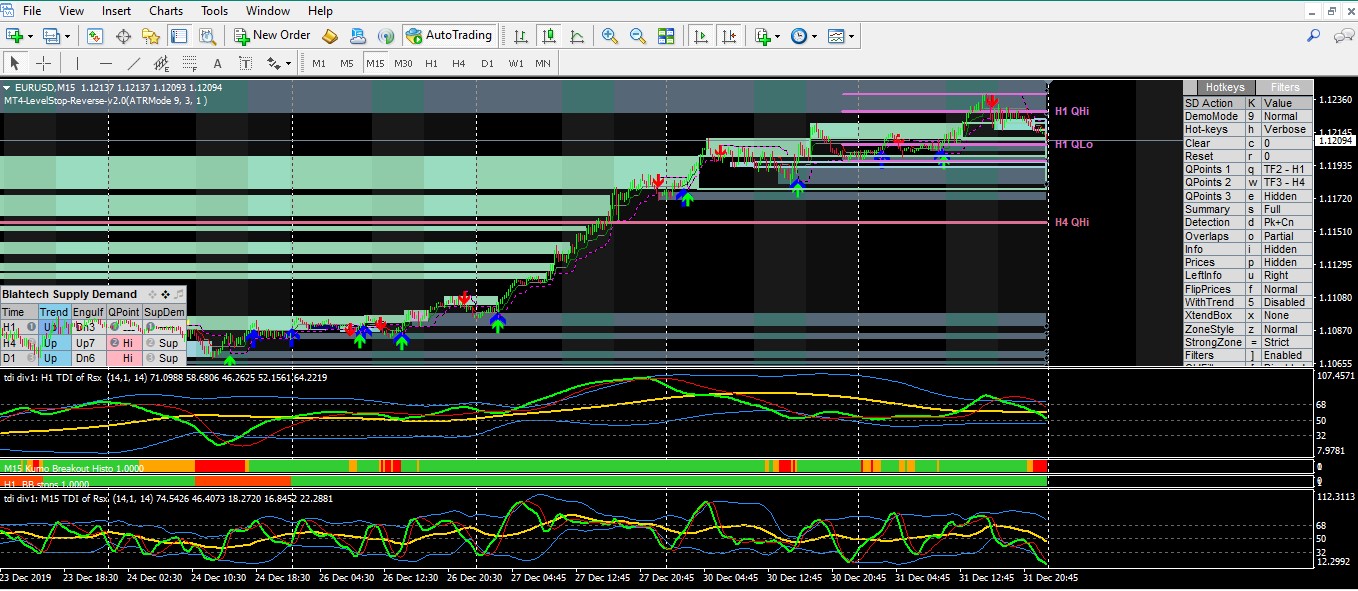This screenshot has height=591, width=1358.
Task: Switch to the H4 timeframe
Action: (x=458, y=63)
